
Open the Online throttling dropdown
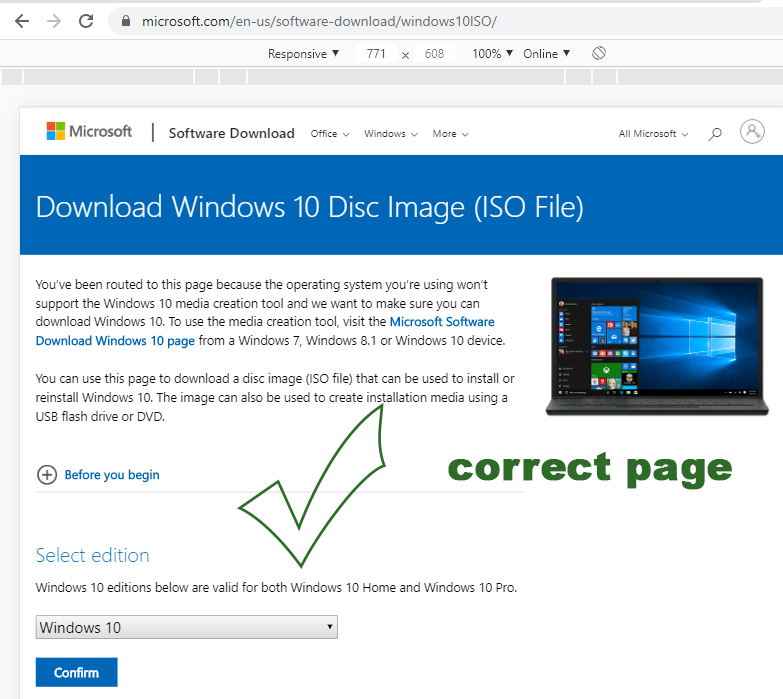[x=546, y=53]
